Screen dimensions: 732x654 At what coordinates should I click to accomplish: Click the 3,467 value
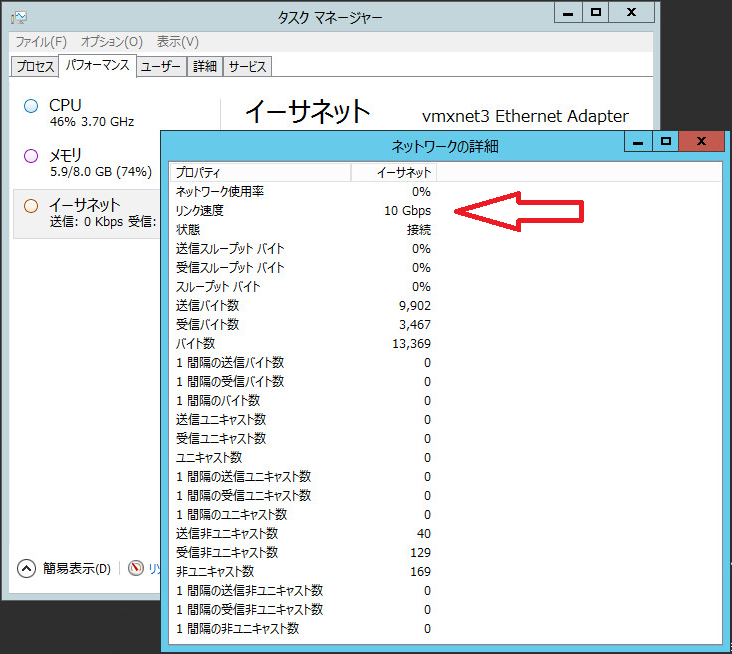tap(415, 325)
